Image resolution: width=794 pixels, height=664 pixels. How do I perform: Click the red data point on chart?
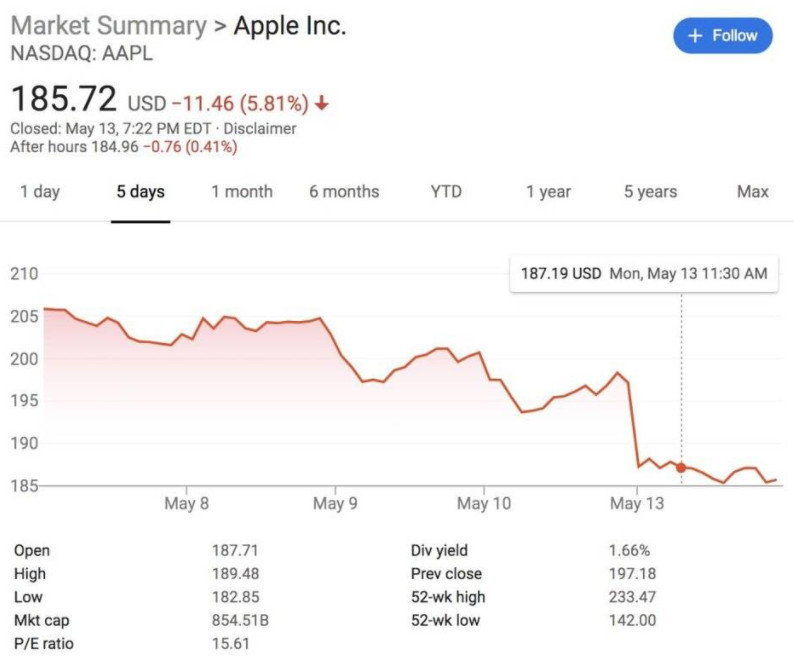pyautogui.click(x=681, y=467)
